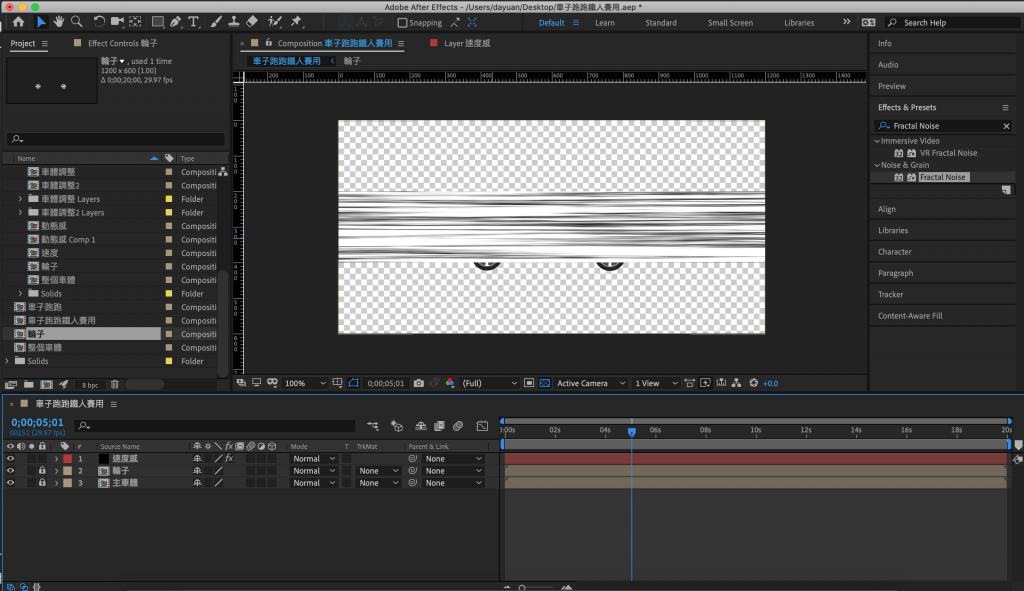Apply the Fractal Noise effect preset
This screenshot has width=1024, height=591.
[x=943, y=177]
